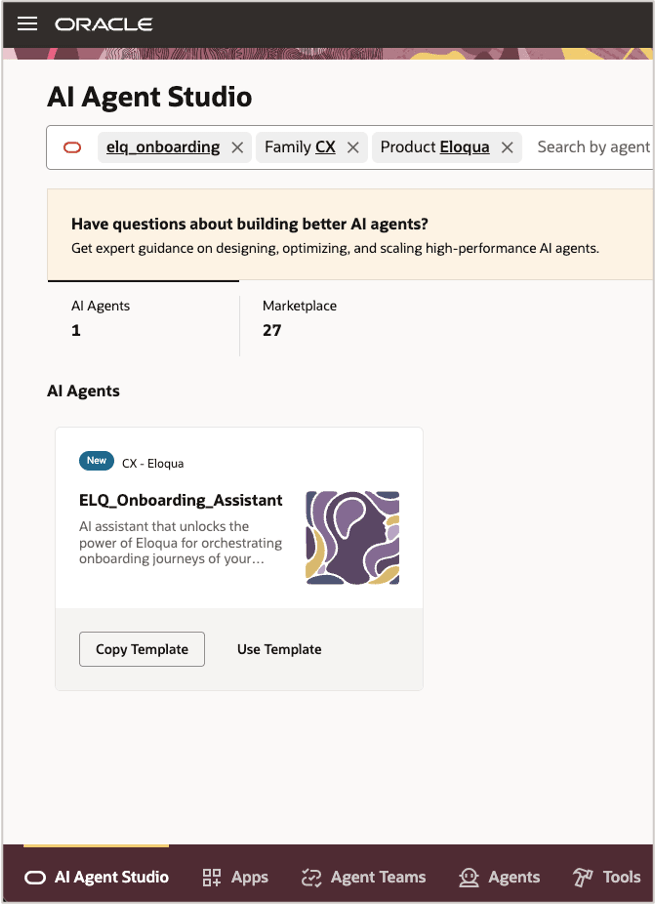This screenshot has height=904, width=656.
Task: Click the agent description text
Action: point(180,543)
